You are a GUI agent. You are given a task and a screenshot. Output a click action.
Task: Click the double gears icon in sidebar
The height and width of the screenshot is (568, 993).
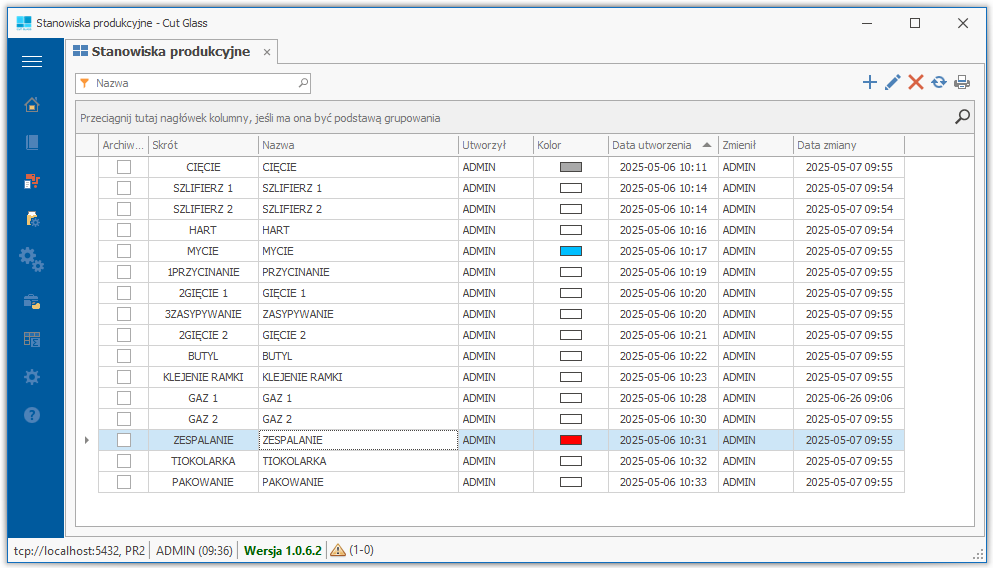coord(32,259)
